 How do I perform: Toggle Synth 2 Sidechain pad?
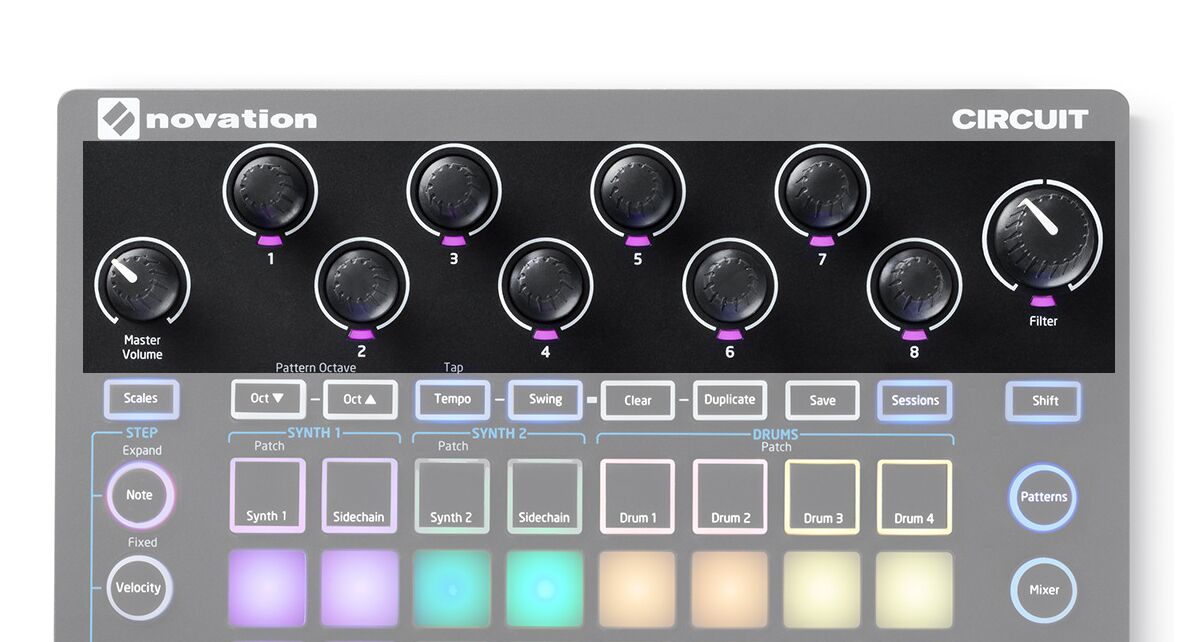click(x=545, y=496)
